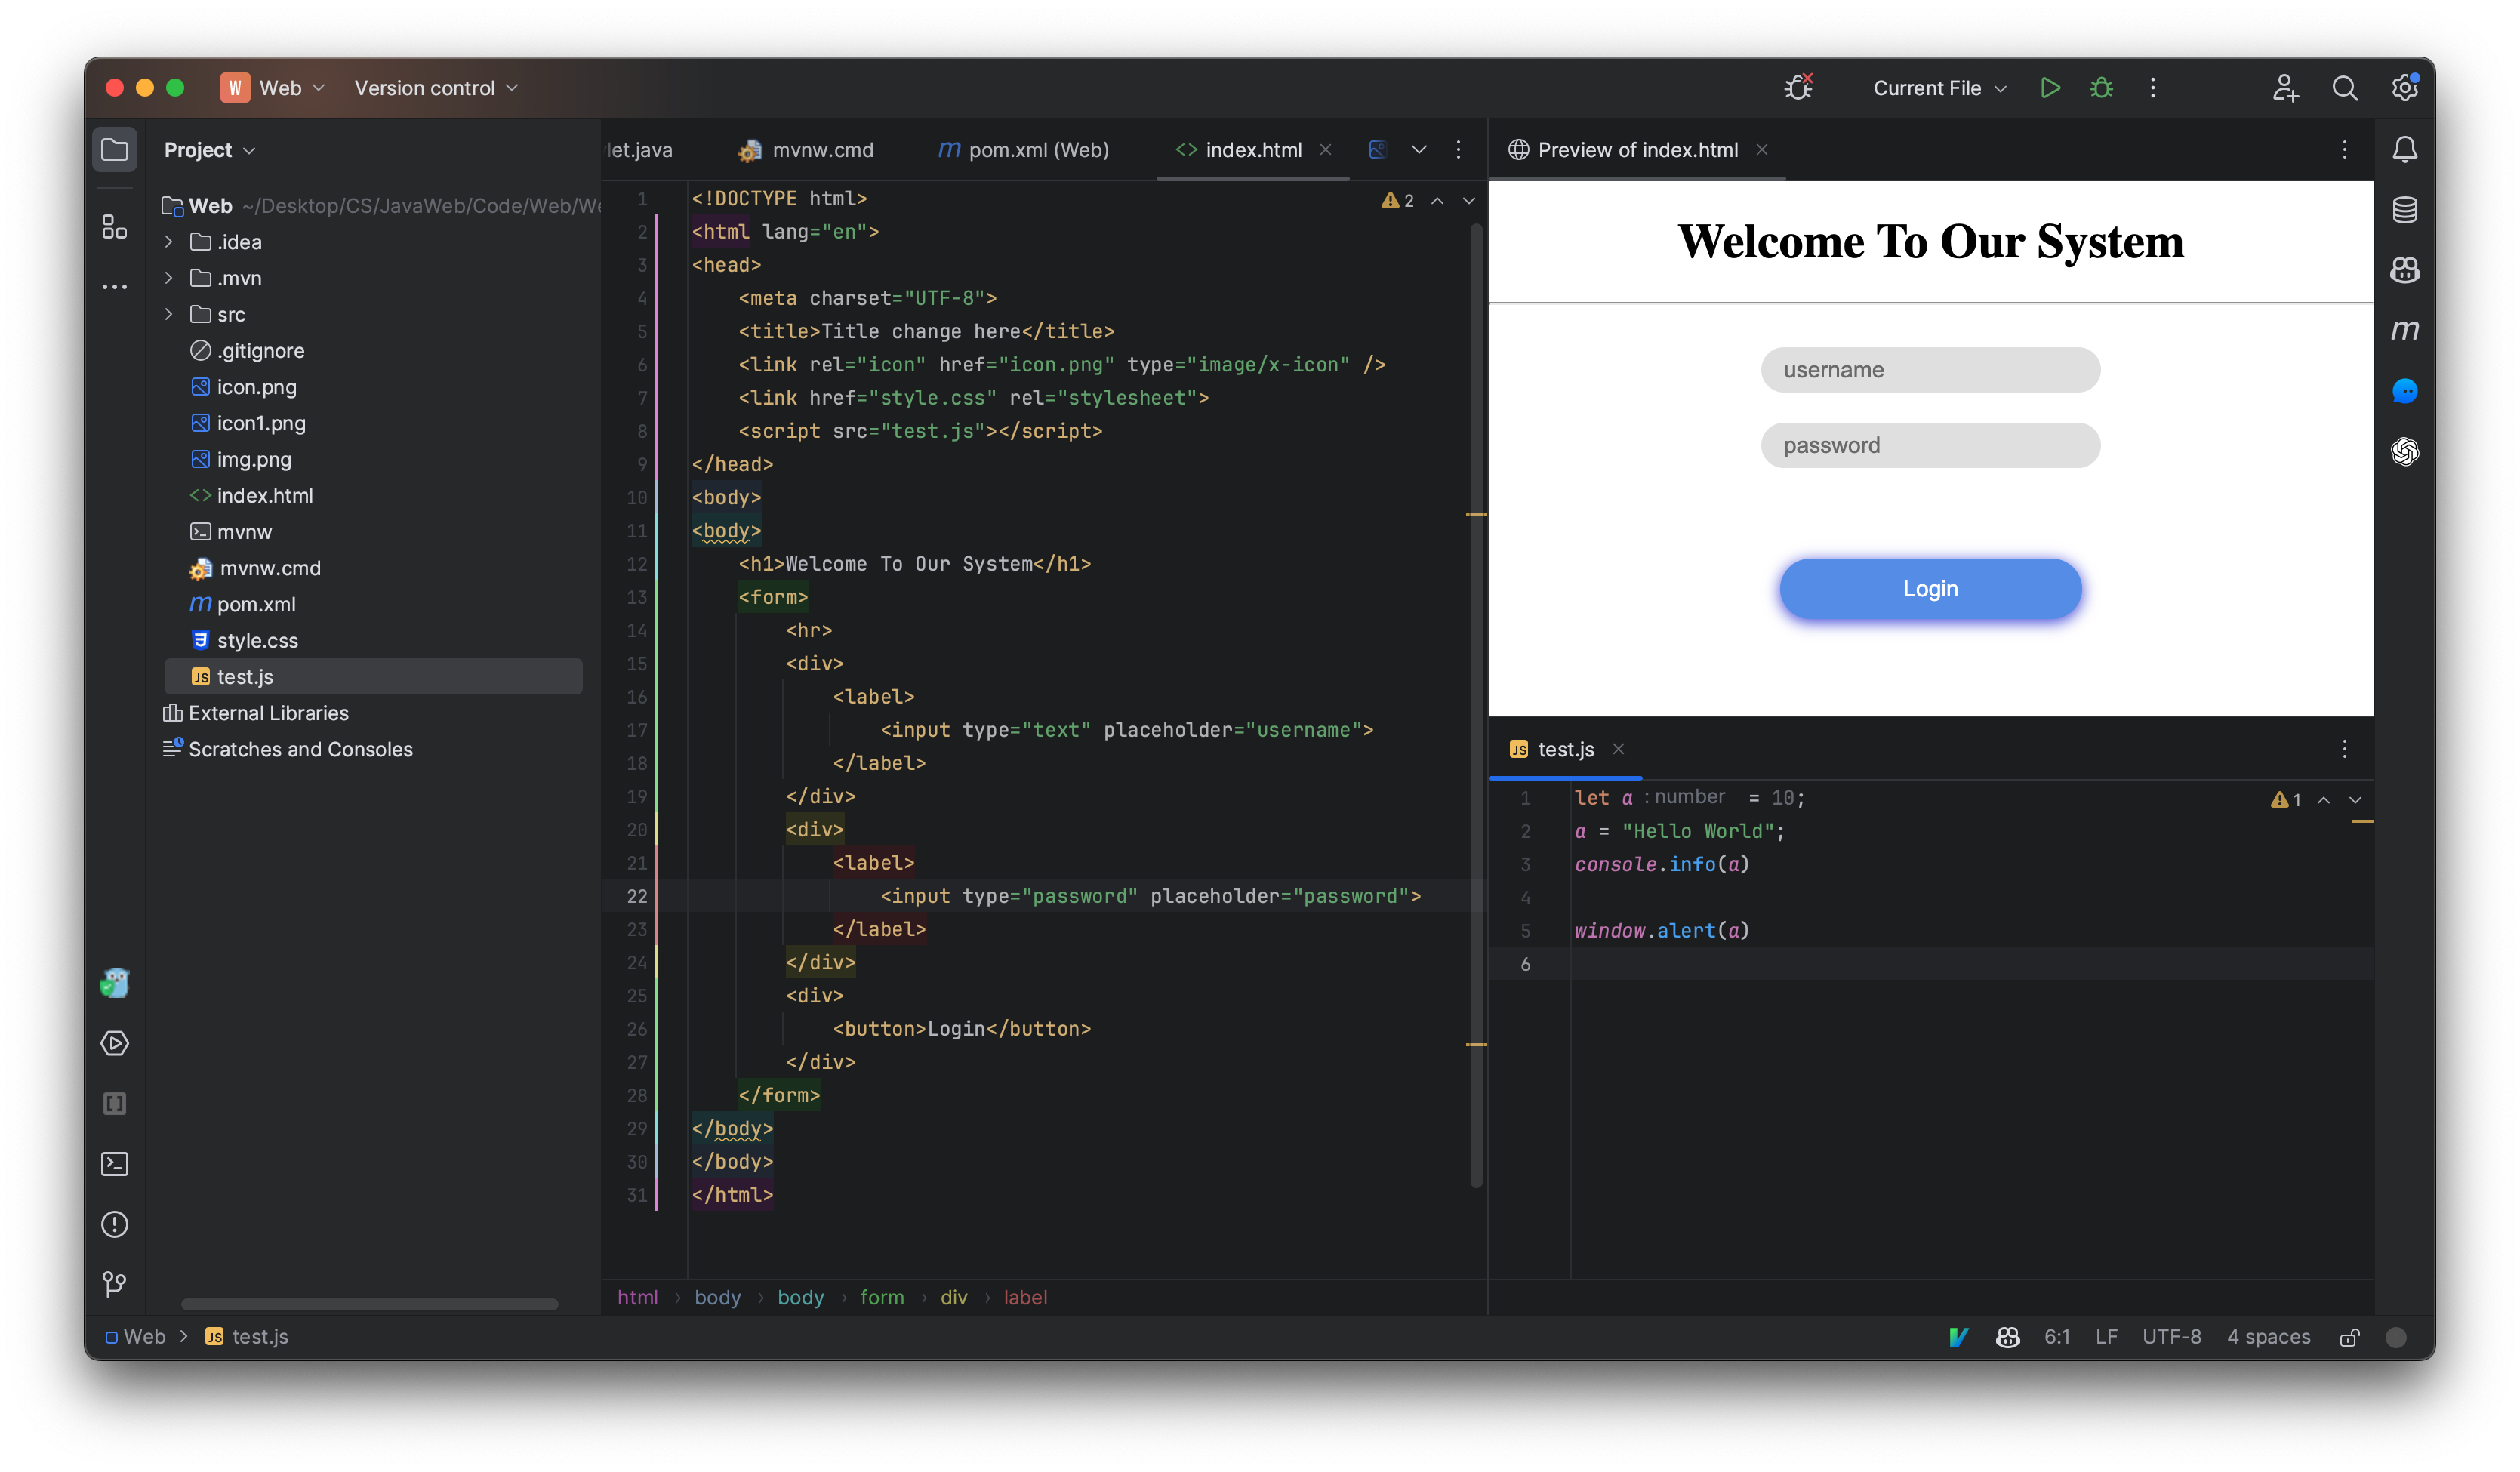Open the Maven tool window icon
The image size is (2520, 1472).
[x=2405, y=330]
